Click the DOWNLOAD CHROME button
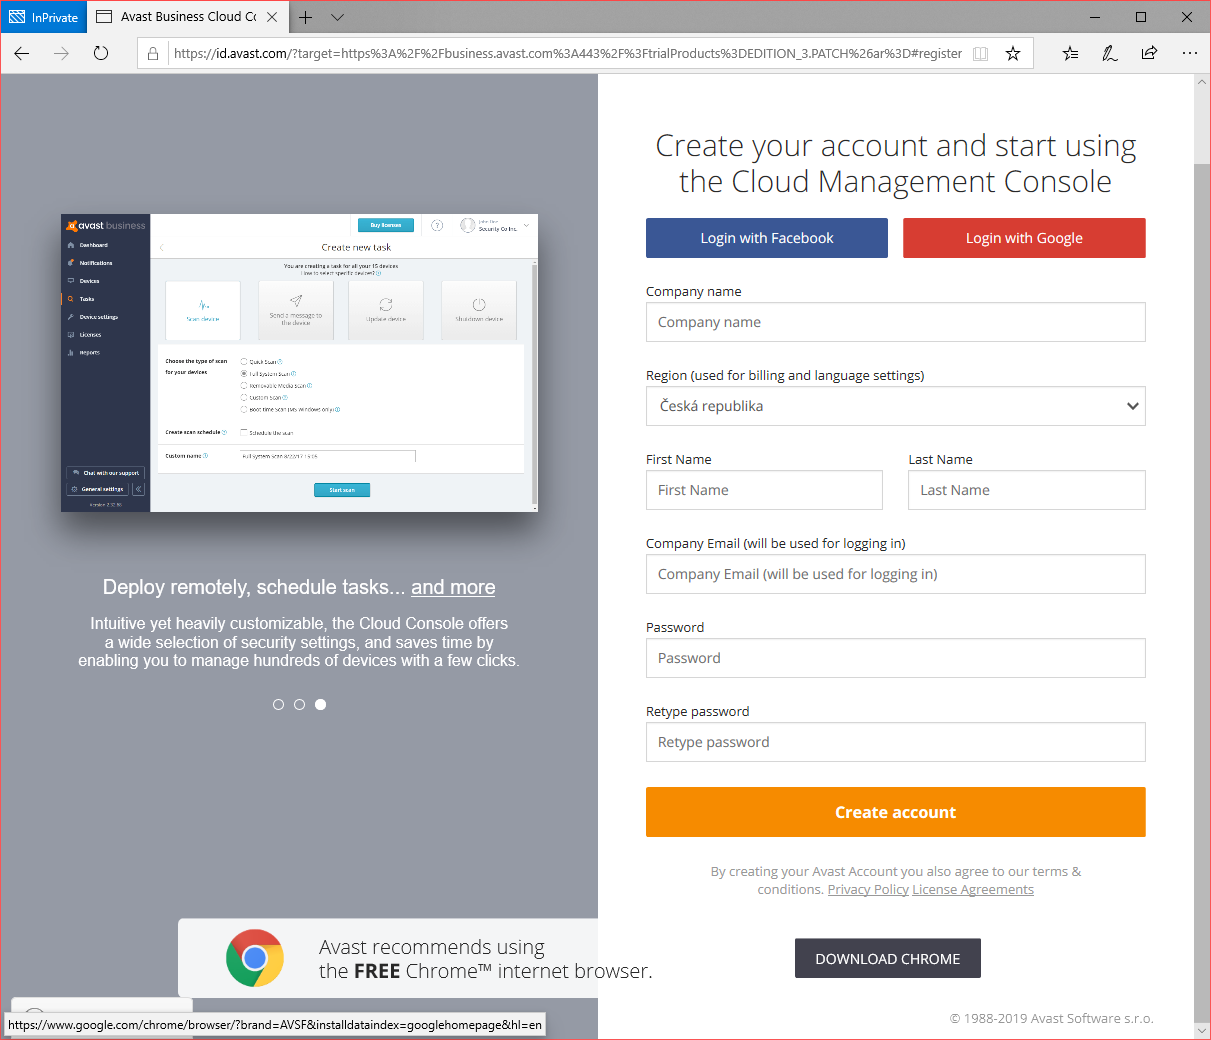The height and width of the screenshot is (1040, 1211). pyautogui.click(x=888, y=958)
